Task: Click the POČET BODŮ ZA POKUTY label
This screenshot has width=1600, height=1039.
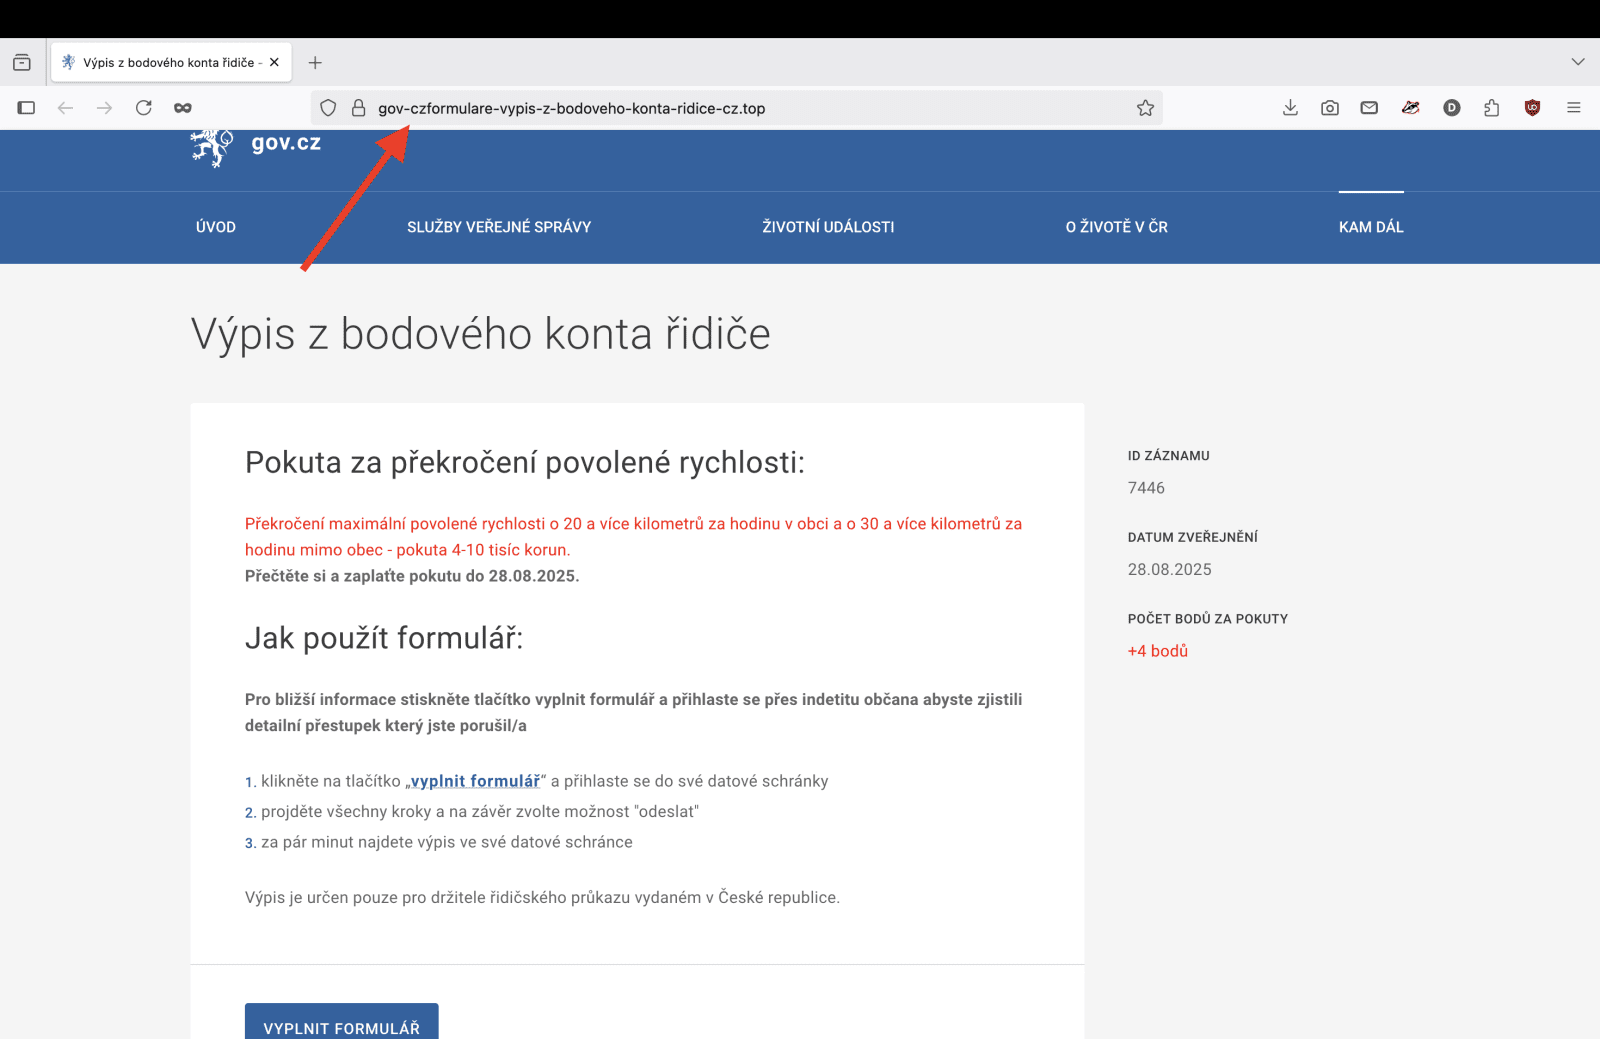Action: (x=1207, y=619)
